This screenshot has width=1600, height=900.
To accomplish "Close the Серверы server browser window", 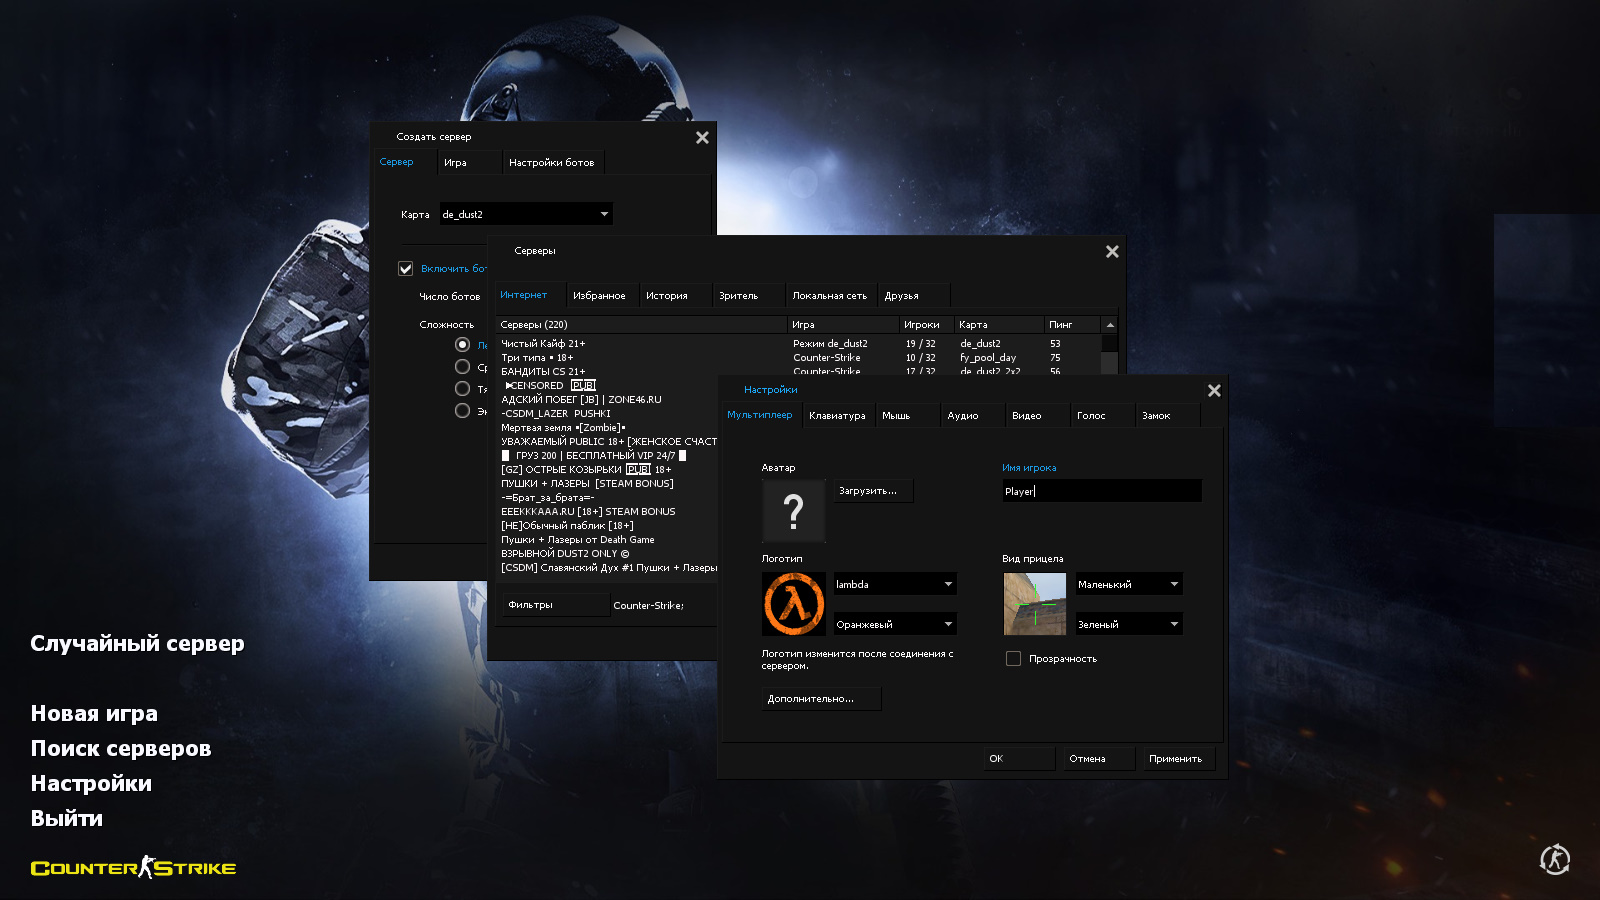I will 1112,252.
